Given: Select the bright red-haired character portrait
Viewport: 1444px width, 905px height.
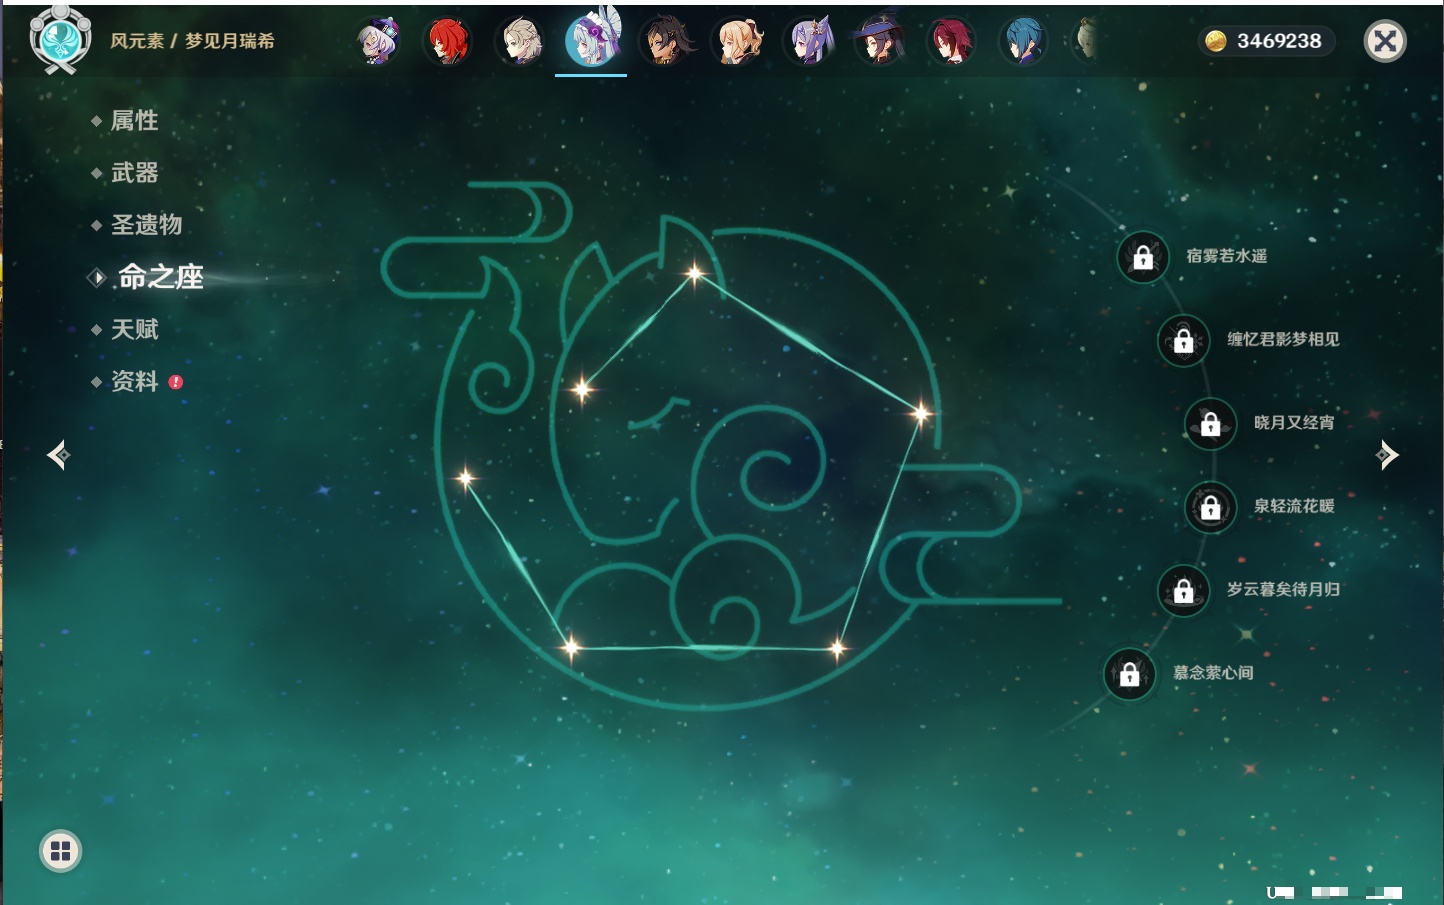Looking at the screenshot, I should tap(448, 41).
